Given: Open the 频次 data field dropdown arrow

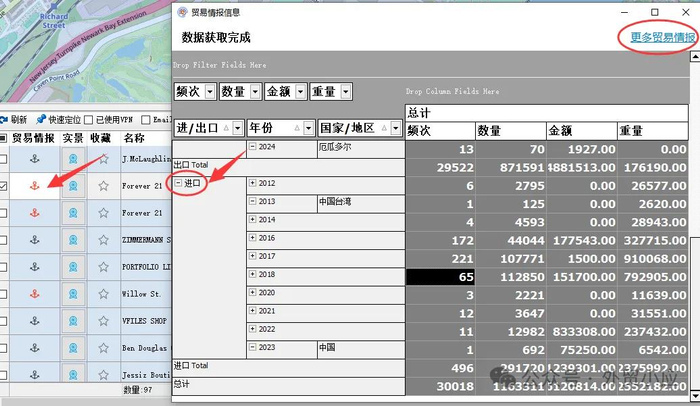Looking at the screenshot, I should tap(210, 92).
